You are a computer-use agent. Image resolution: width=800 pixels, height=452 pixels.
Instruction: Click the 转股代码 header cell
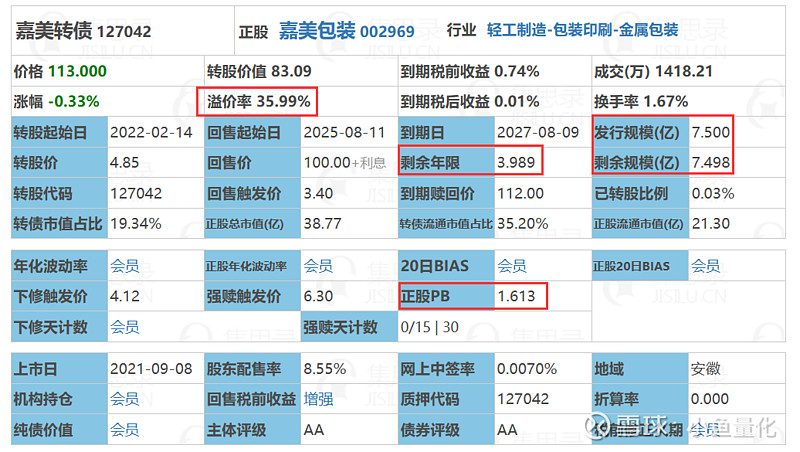click(59, 193)
